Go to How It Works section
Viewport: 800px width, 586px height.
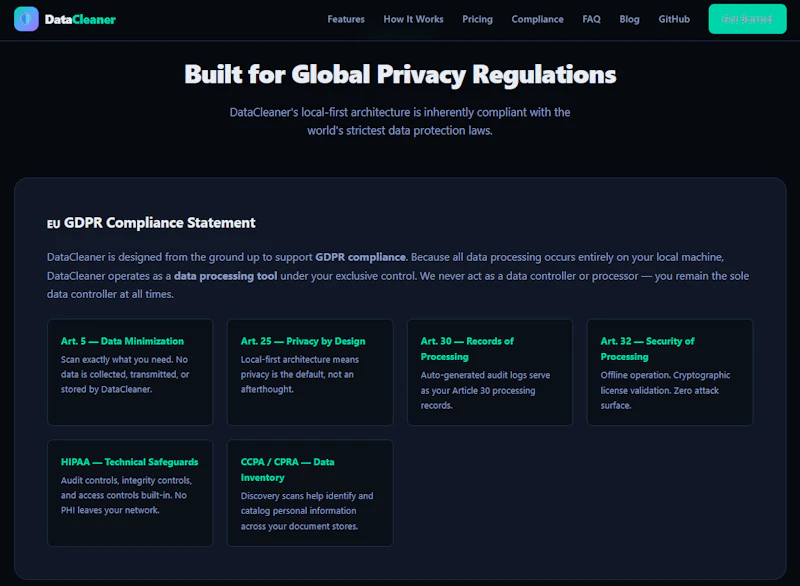(413, 19)
